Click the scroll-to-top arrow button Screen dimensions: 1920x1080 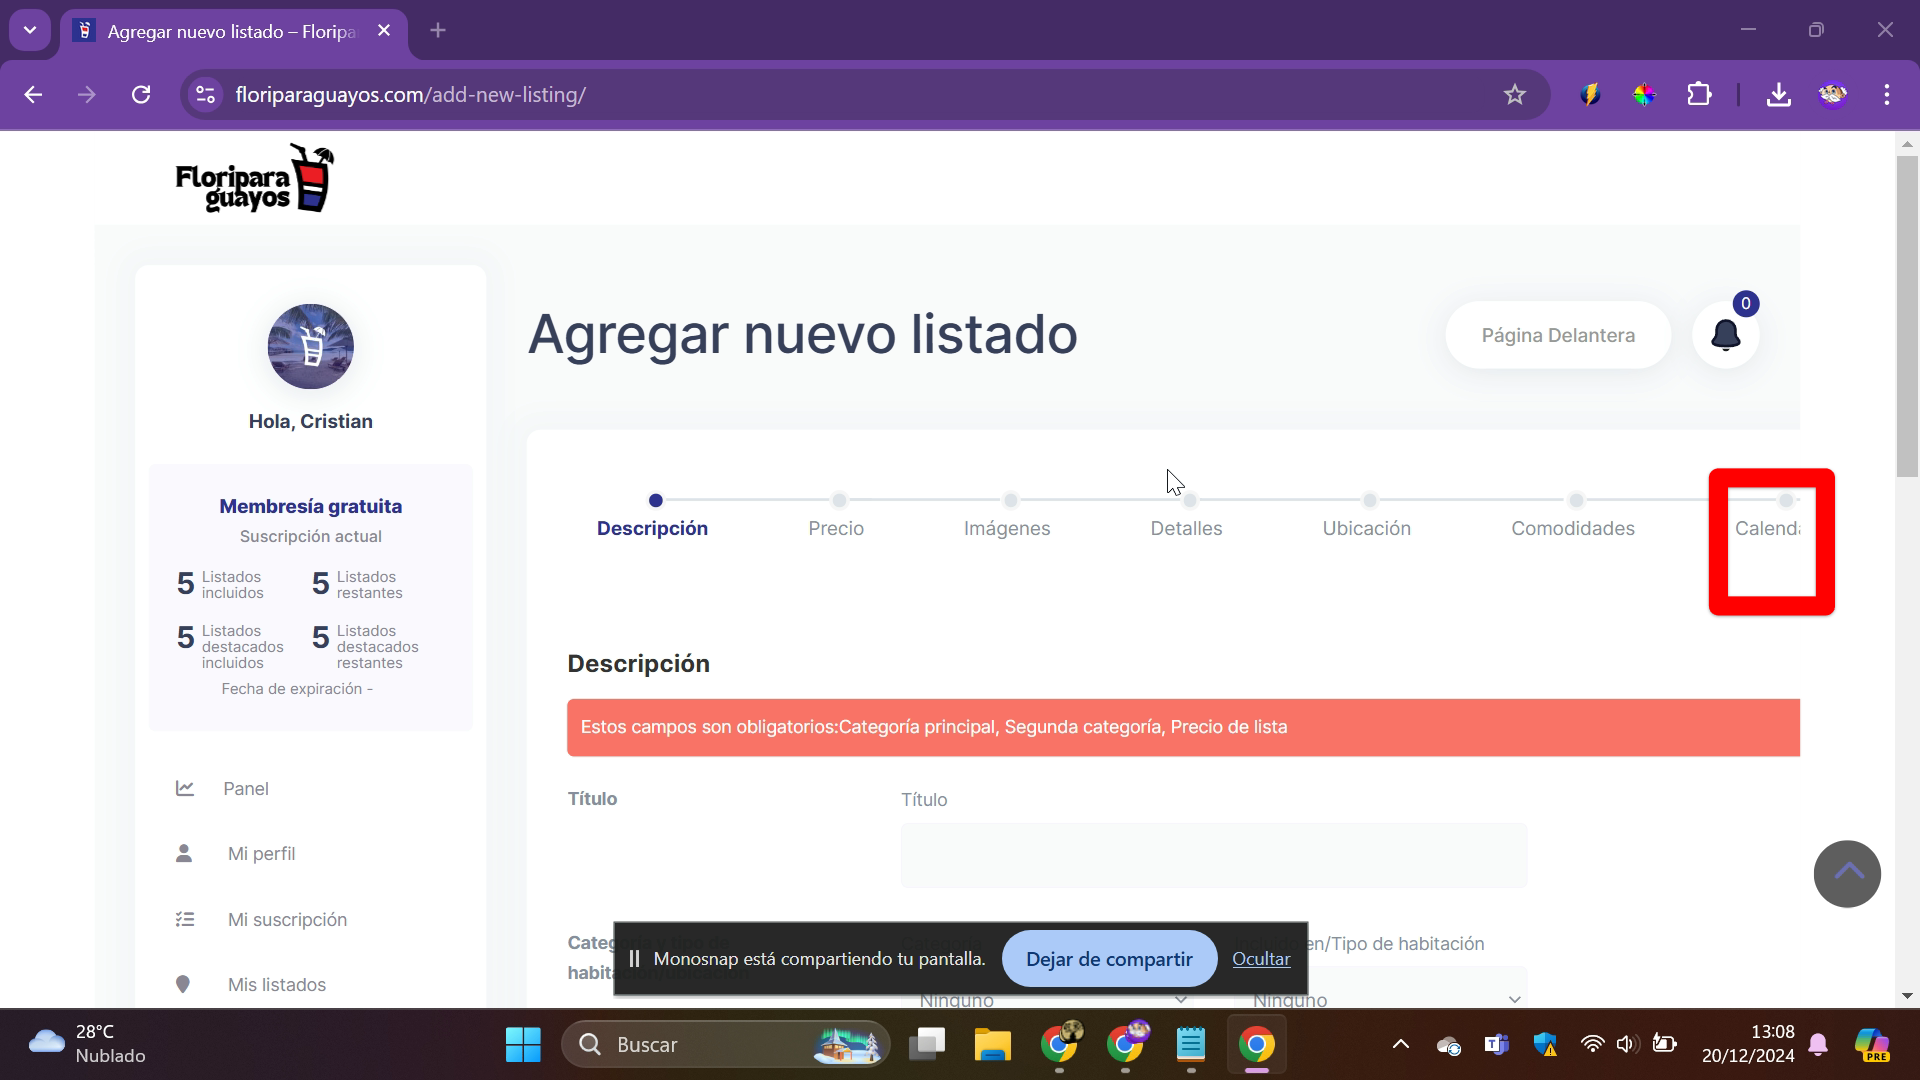(1847, 873)
